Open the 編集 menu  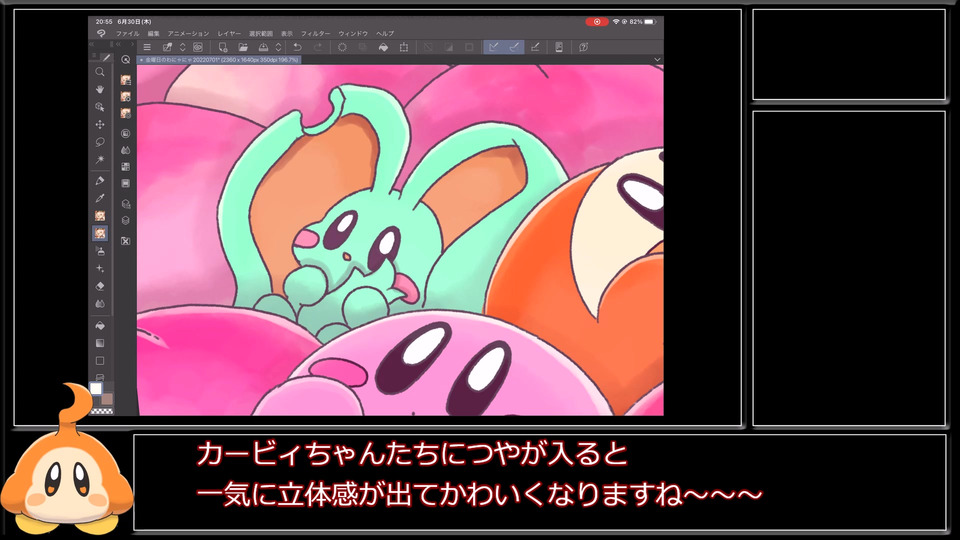coord(154,34)
